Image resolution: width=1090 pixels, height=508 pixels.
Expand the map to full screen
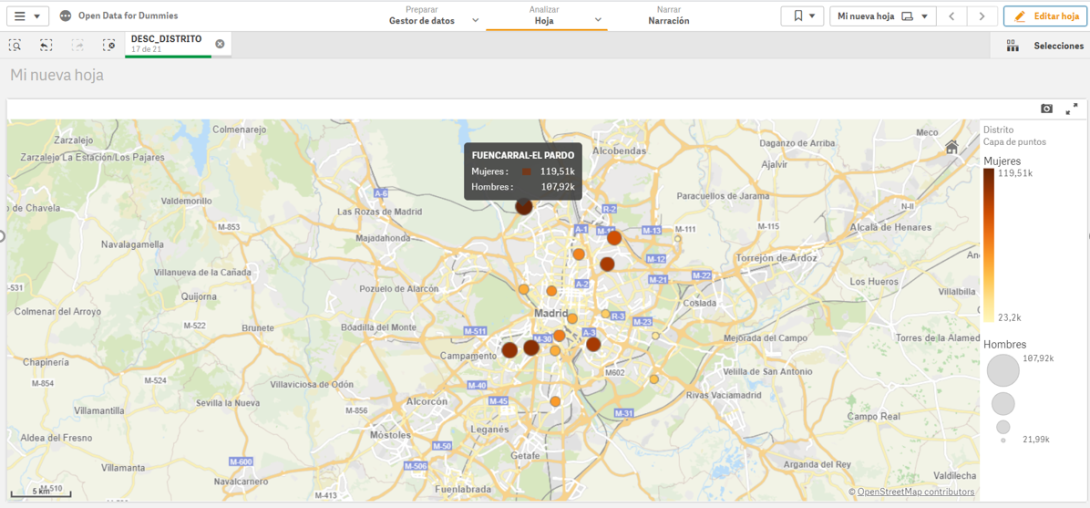(x=1072, y=108)
